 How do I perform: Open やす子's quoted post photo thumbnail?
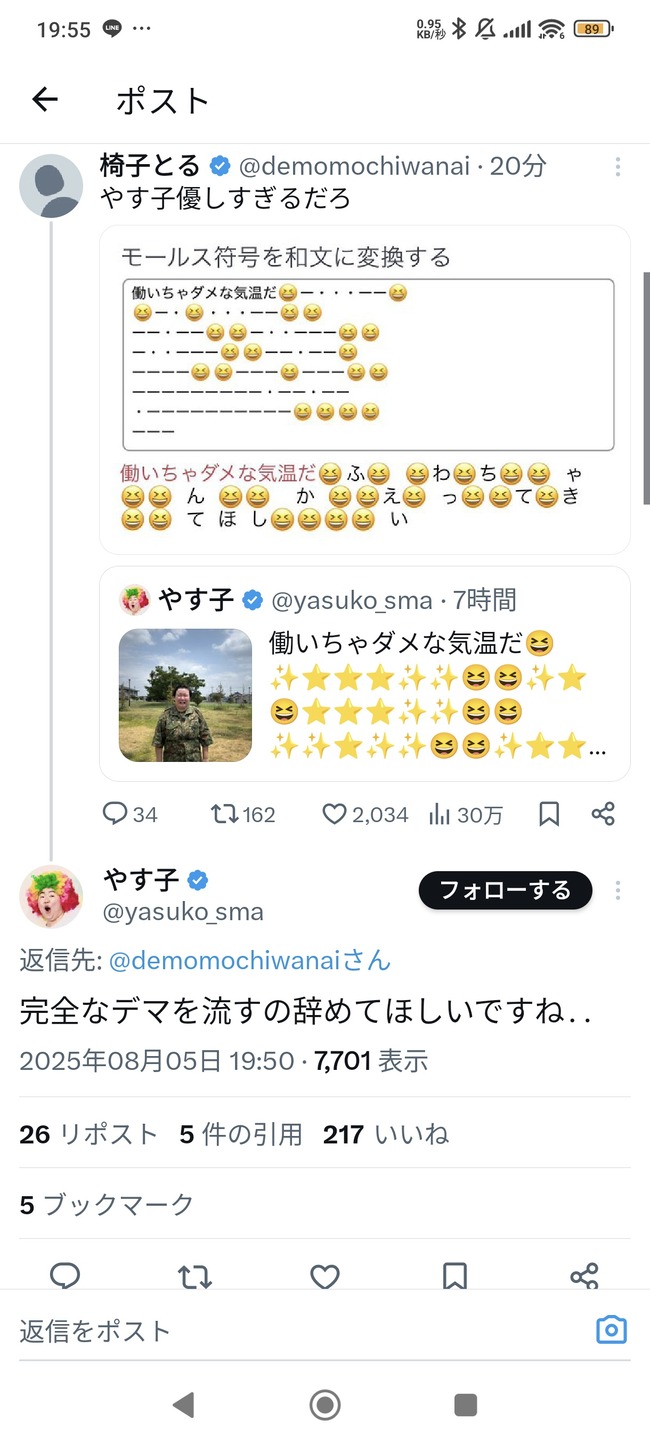pyautogui.click(x=185, y=695)
